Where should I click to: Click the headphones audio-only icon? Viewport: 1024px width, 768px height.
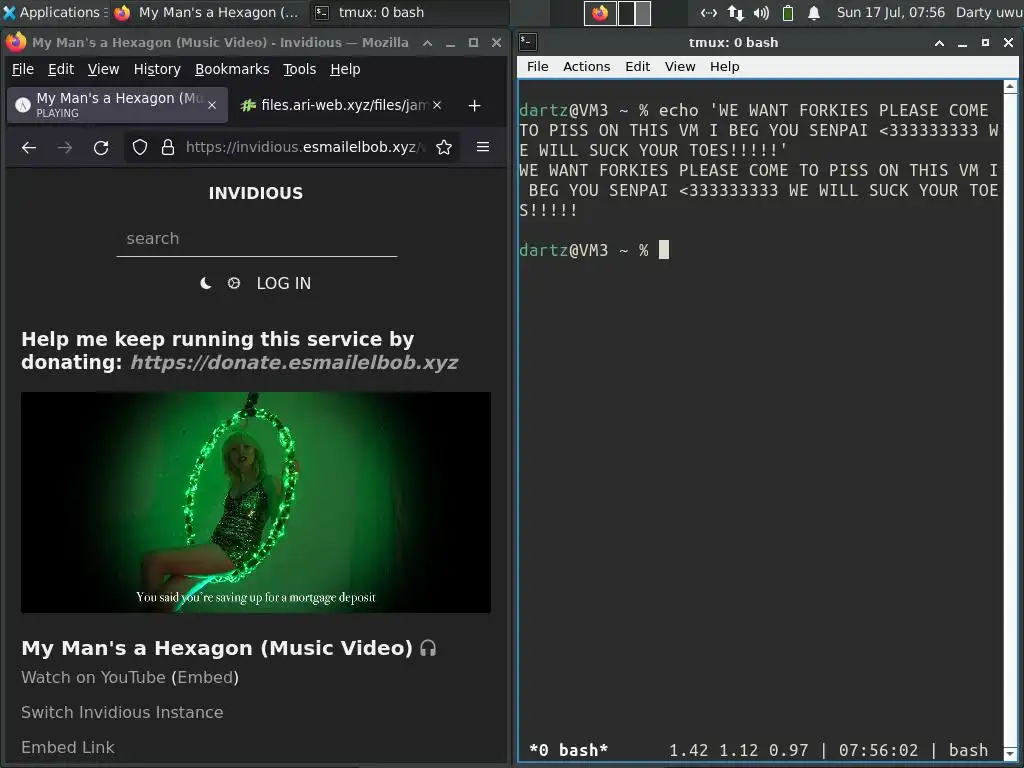[x=428, y=648]
